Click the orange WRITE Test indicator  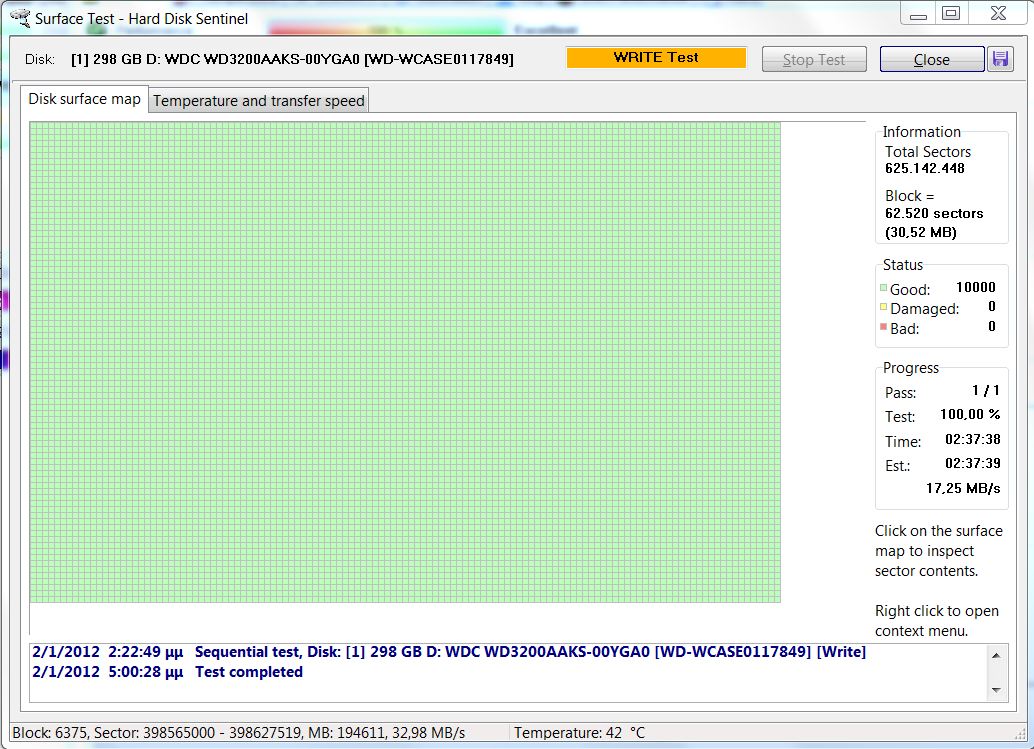[656, 57]
